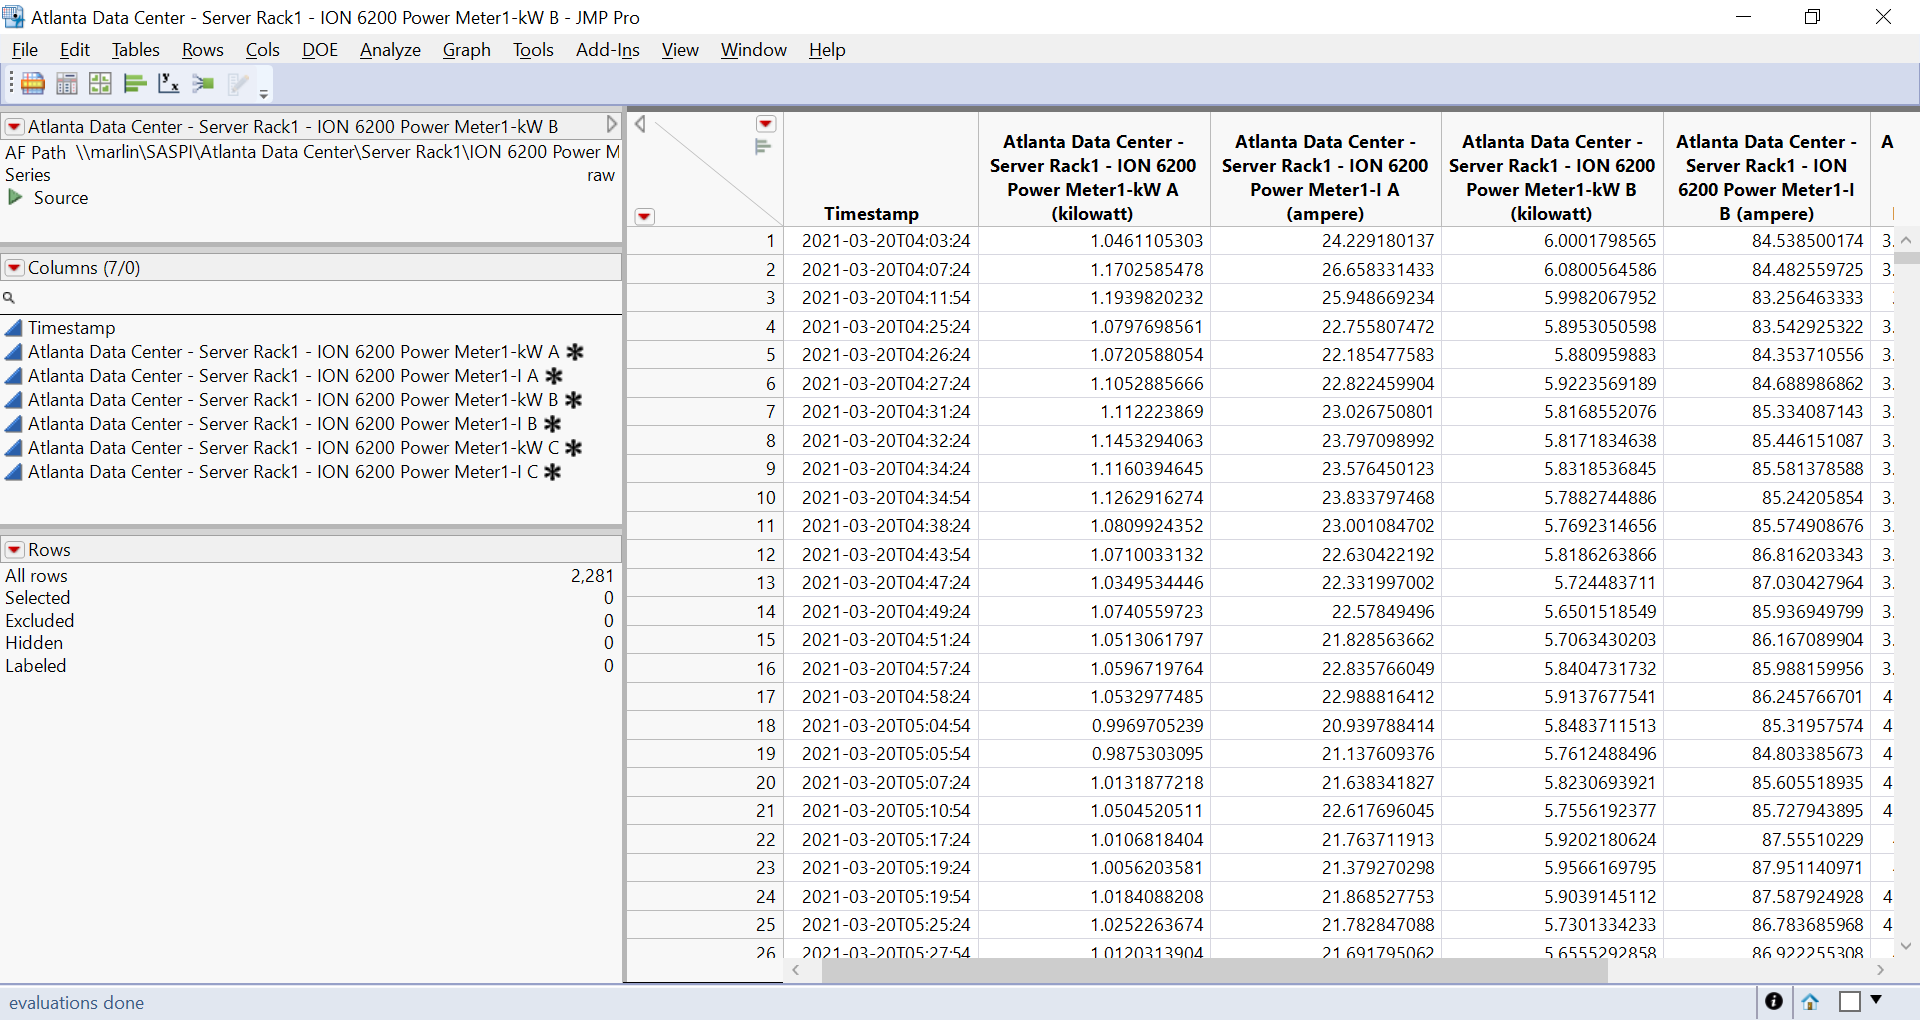
Task: Click the white color square in the status bar
Action: (1849, 1001)
